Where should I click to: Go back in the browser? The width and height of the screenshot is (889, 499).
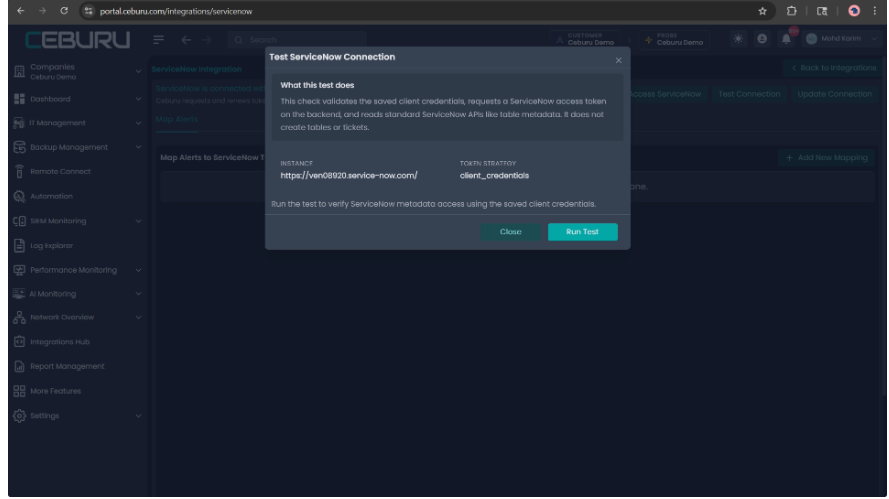[20, 11]
